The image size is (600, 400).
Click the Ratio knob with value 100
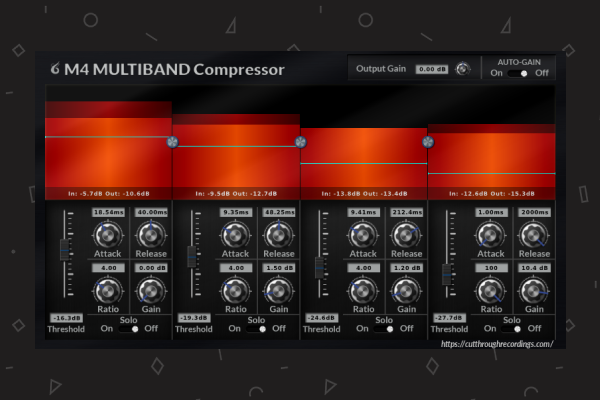490,292
